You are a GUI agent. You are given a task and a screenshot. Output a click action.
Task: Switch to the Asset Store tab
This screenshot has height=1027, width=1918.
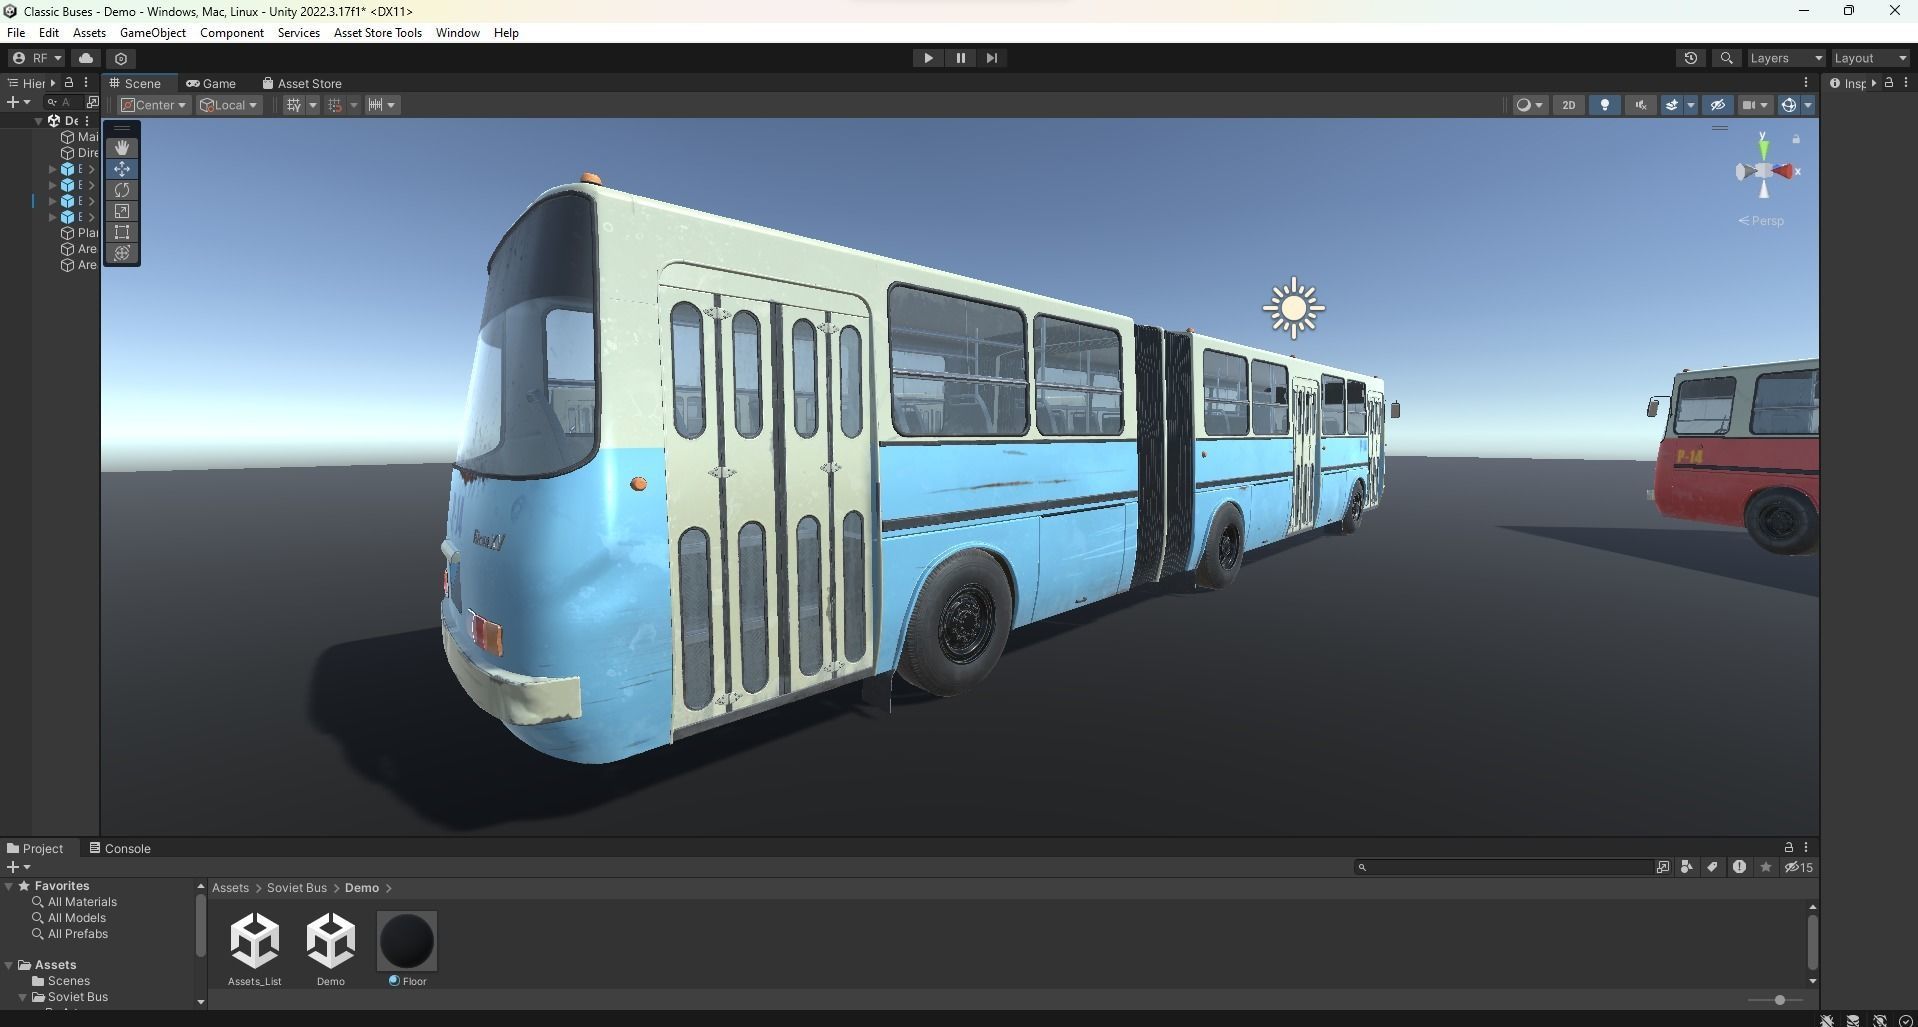pyautogui.click(x=302, y=83)
